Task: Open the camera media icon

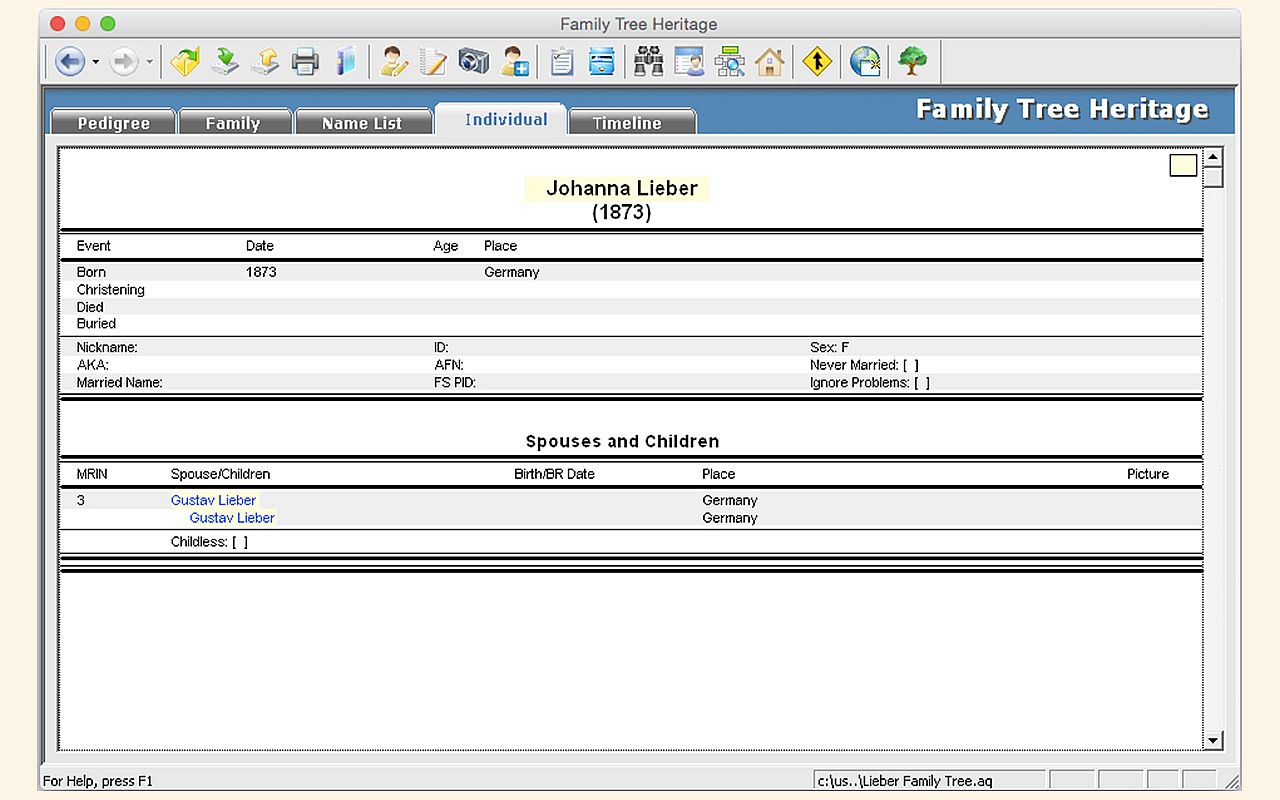Action: [x=474, y=62]
